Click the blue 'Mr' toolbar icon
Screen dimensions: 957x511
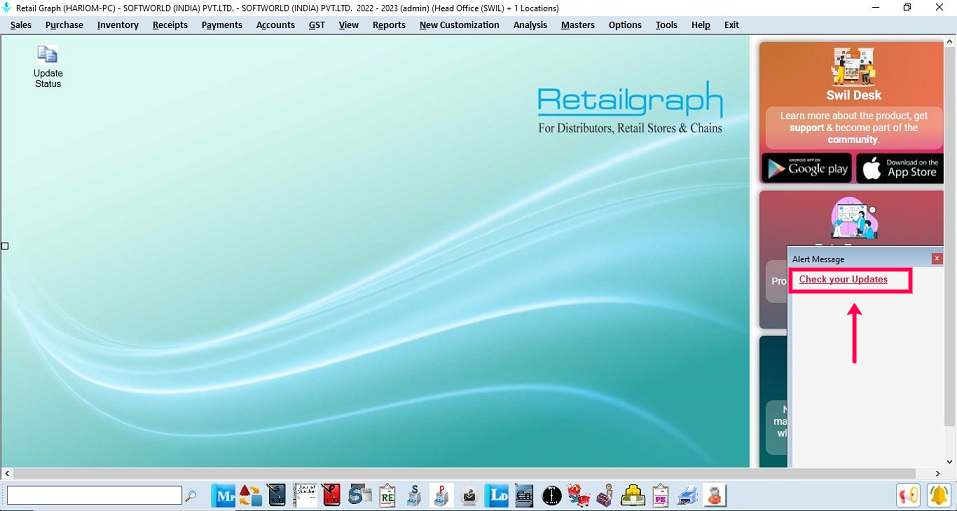click(x=223, y=495)
